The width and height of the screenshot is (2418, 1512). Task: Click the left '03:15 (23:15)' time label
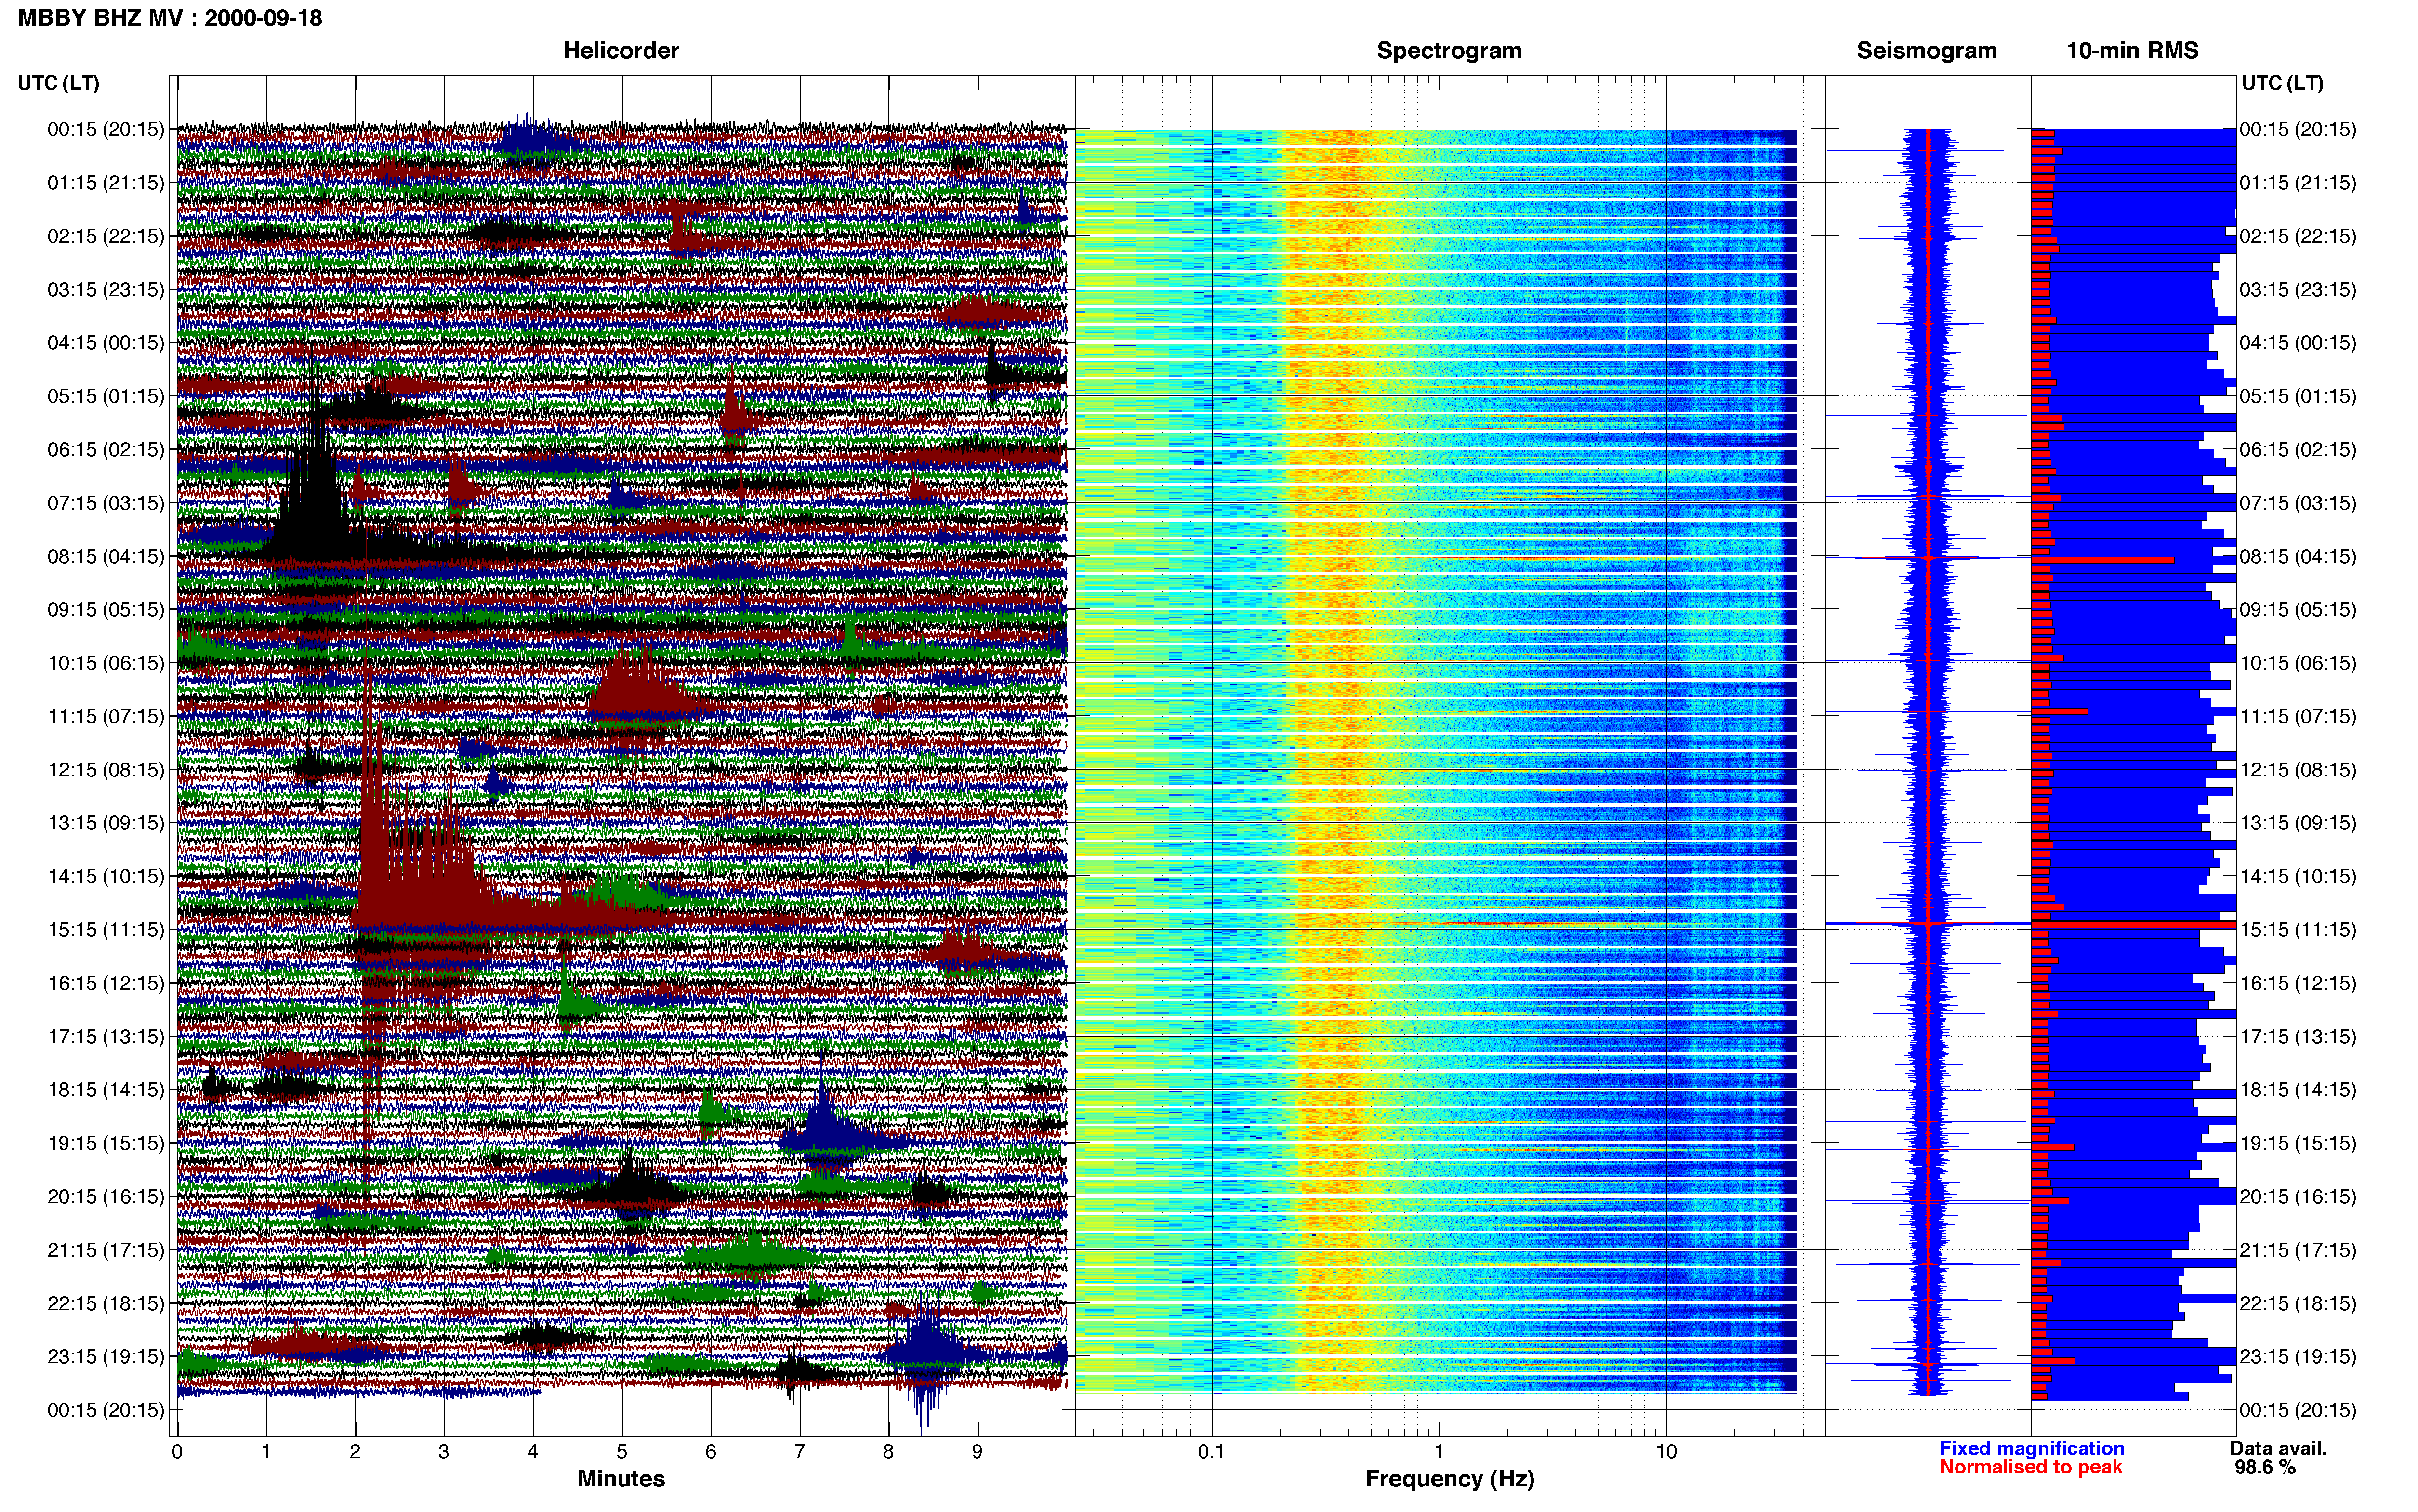click(x=106, y=290)
